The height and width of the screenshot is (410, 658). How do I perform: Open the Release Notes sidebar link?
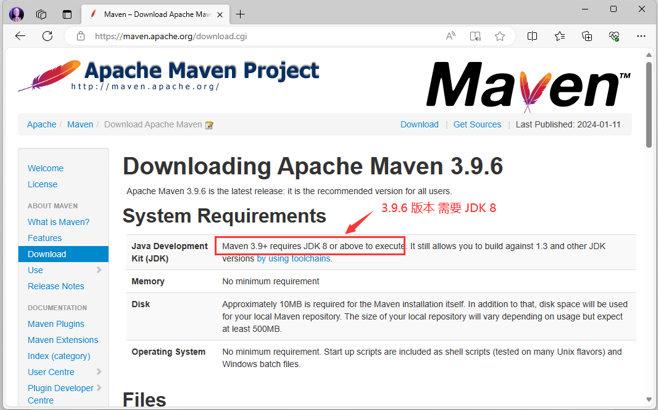[x=56, y=286]
